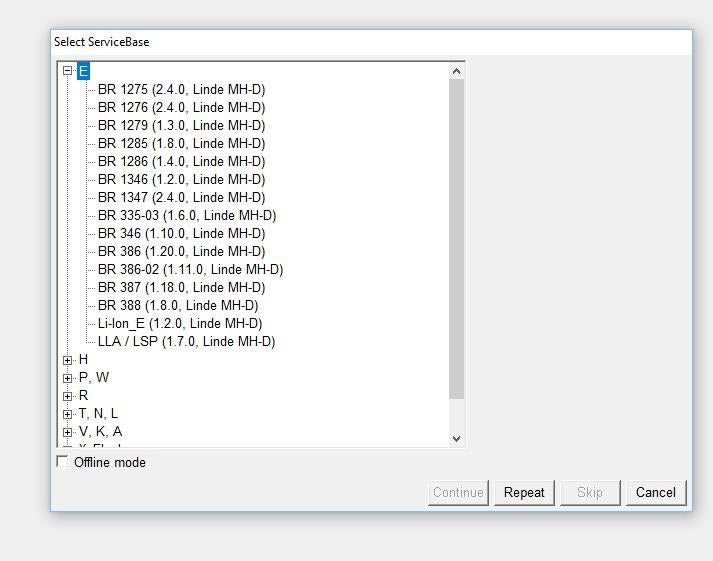Select the E category label

pos(83,71)
